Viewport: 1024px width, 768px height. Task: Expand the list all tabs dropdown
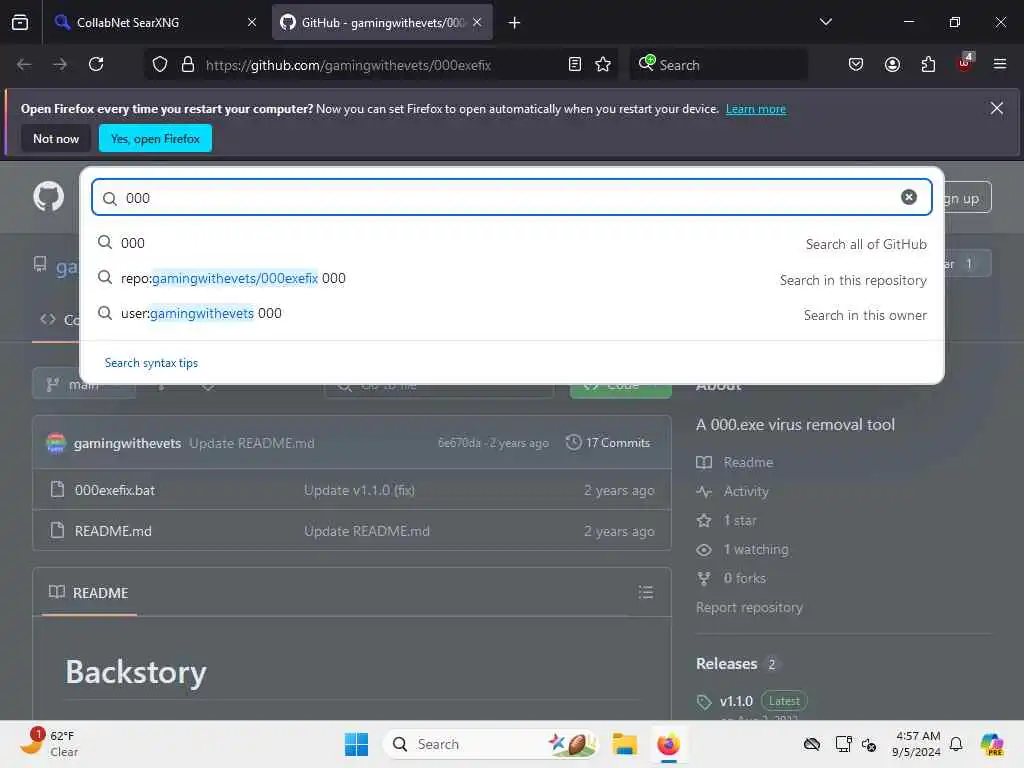(x=825, y=22)
